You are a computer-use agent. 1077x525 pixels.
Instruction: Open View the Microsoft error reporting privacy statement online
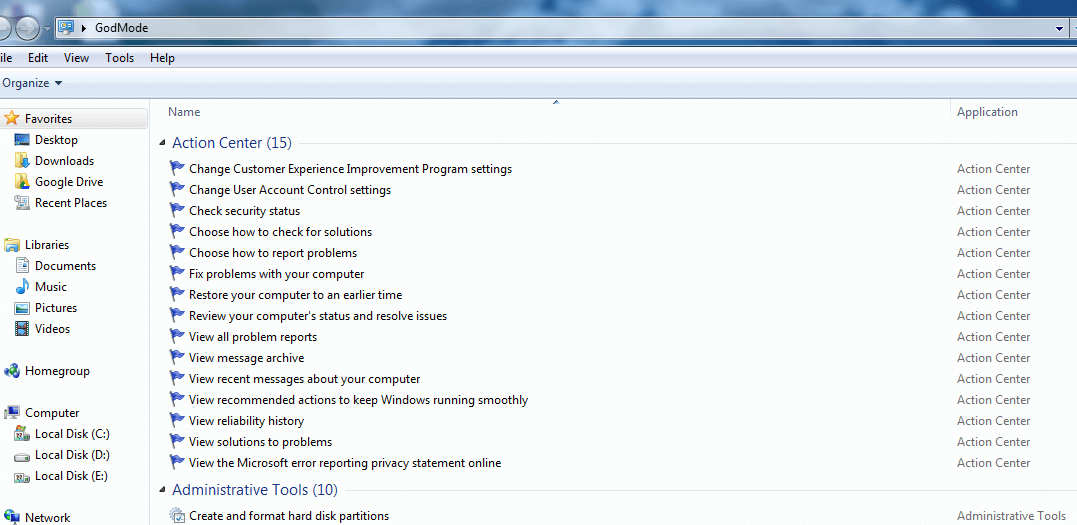point(345,463)
